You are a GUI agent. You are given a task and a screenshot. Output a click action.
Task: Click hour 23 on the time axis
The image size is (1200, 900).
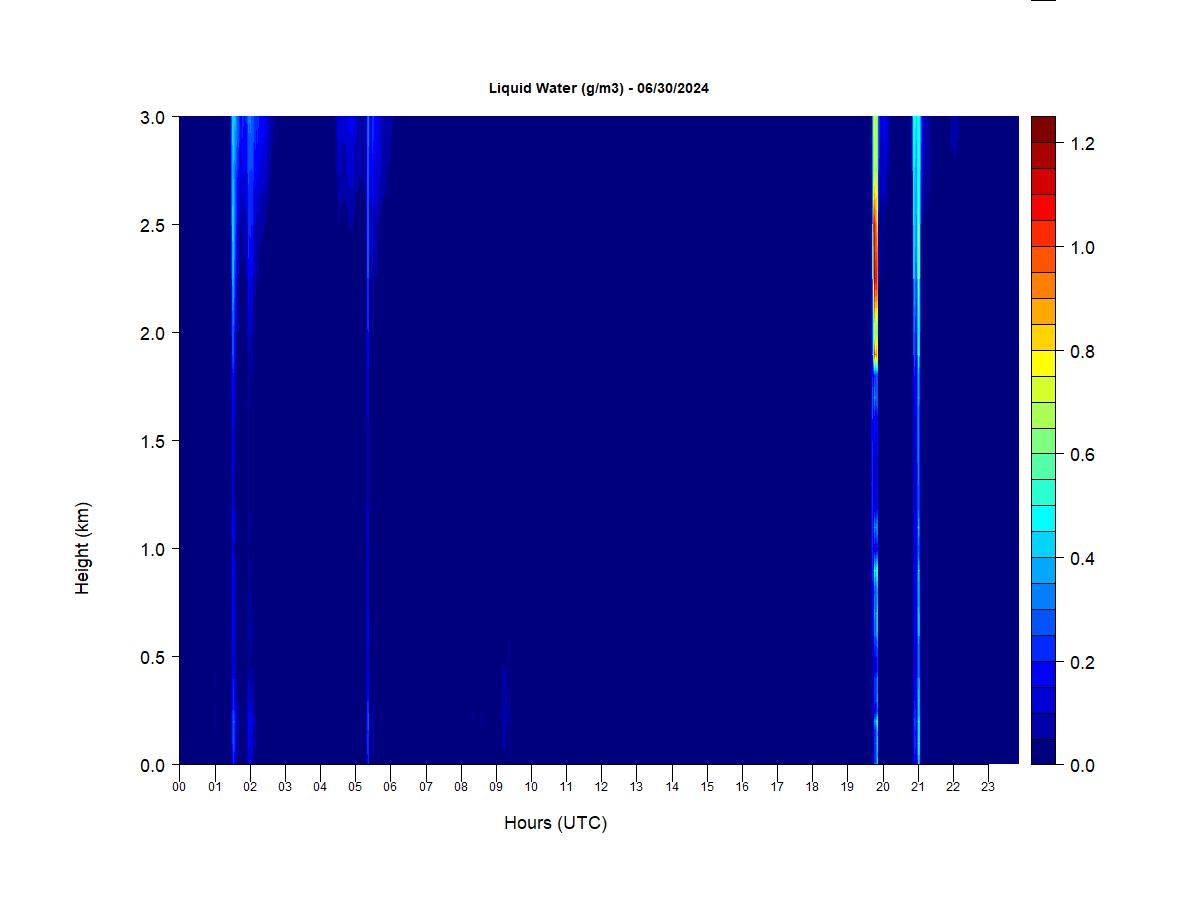tap(988, 787)
